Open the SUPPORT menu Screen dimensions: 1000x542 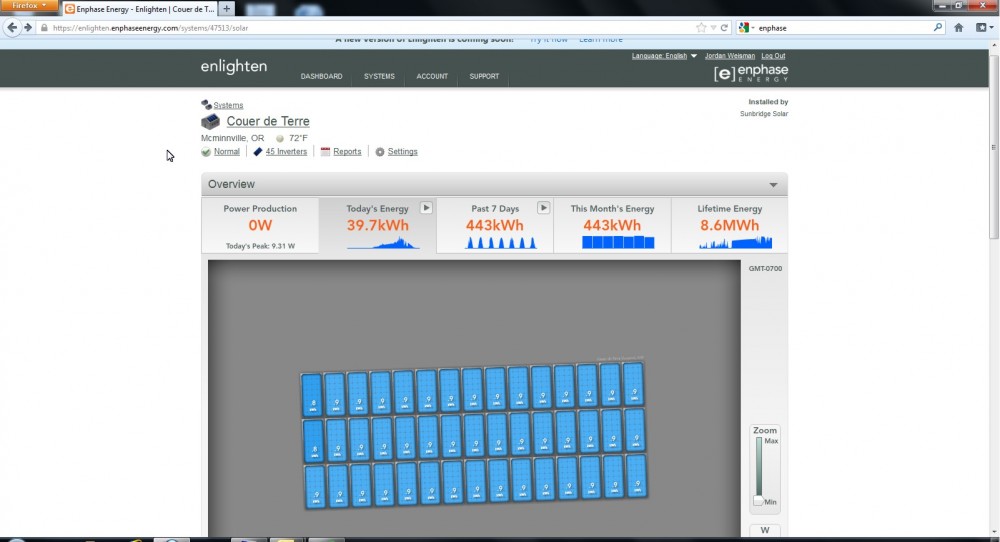pos(484,77)
